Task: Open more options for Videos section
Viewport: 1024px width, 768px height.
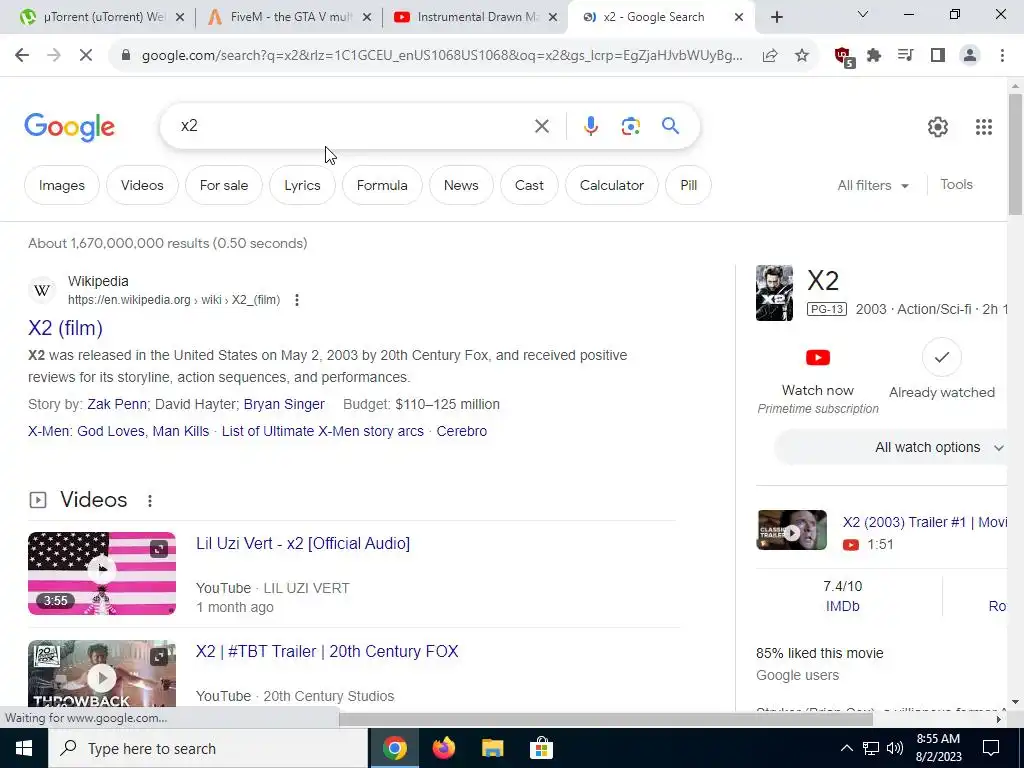Action: pyautogui.click(x=150, y=500)
